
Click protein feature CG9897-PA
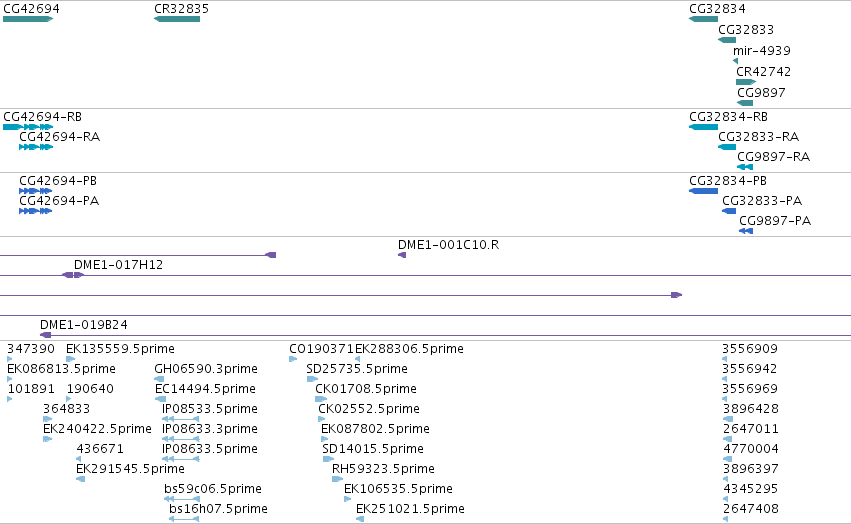[x=746, y=231]
